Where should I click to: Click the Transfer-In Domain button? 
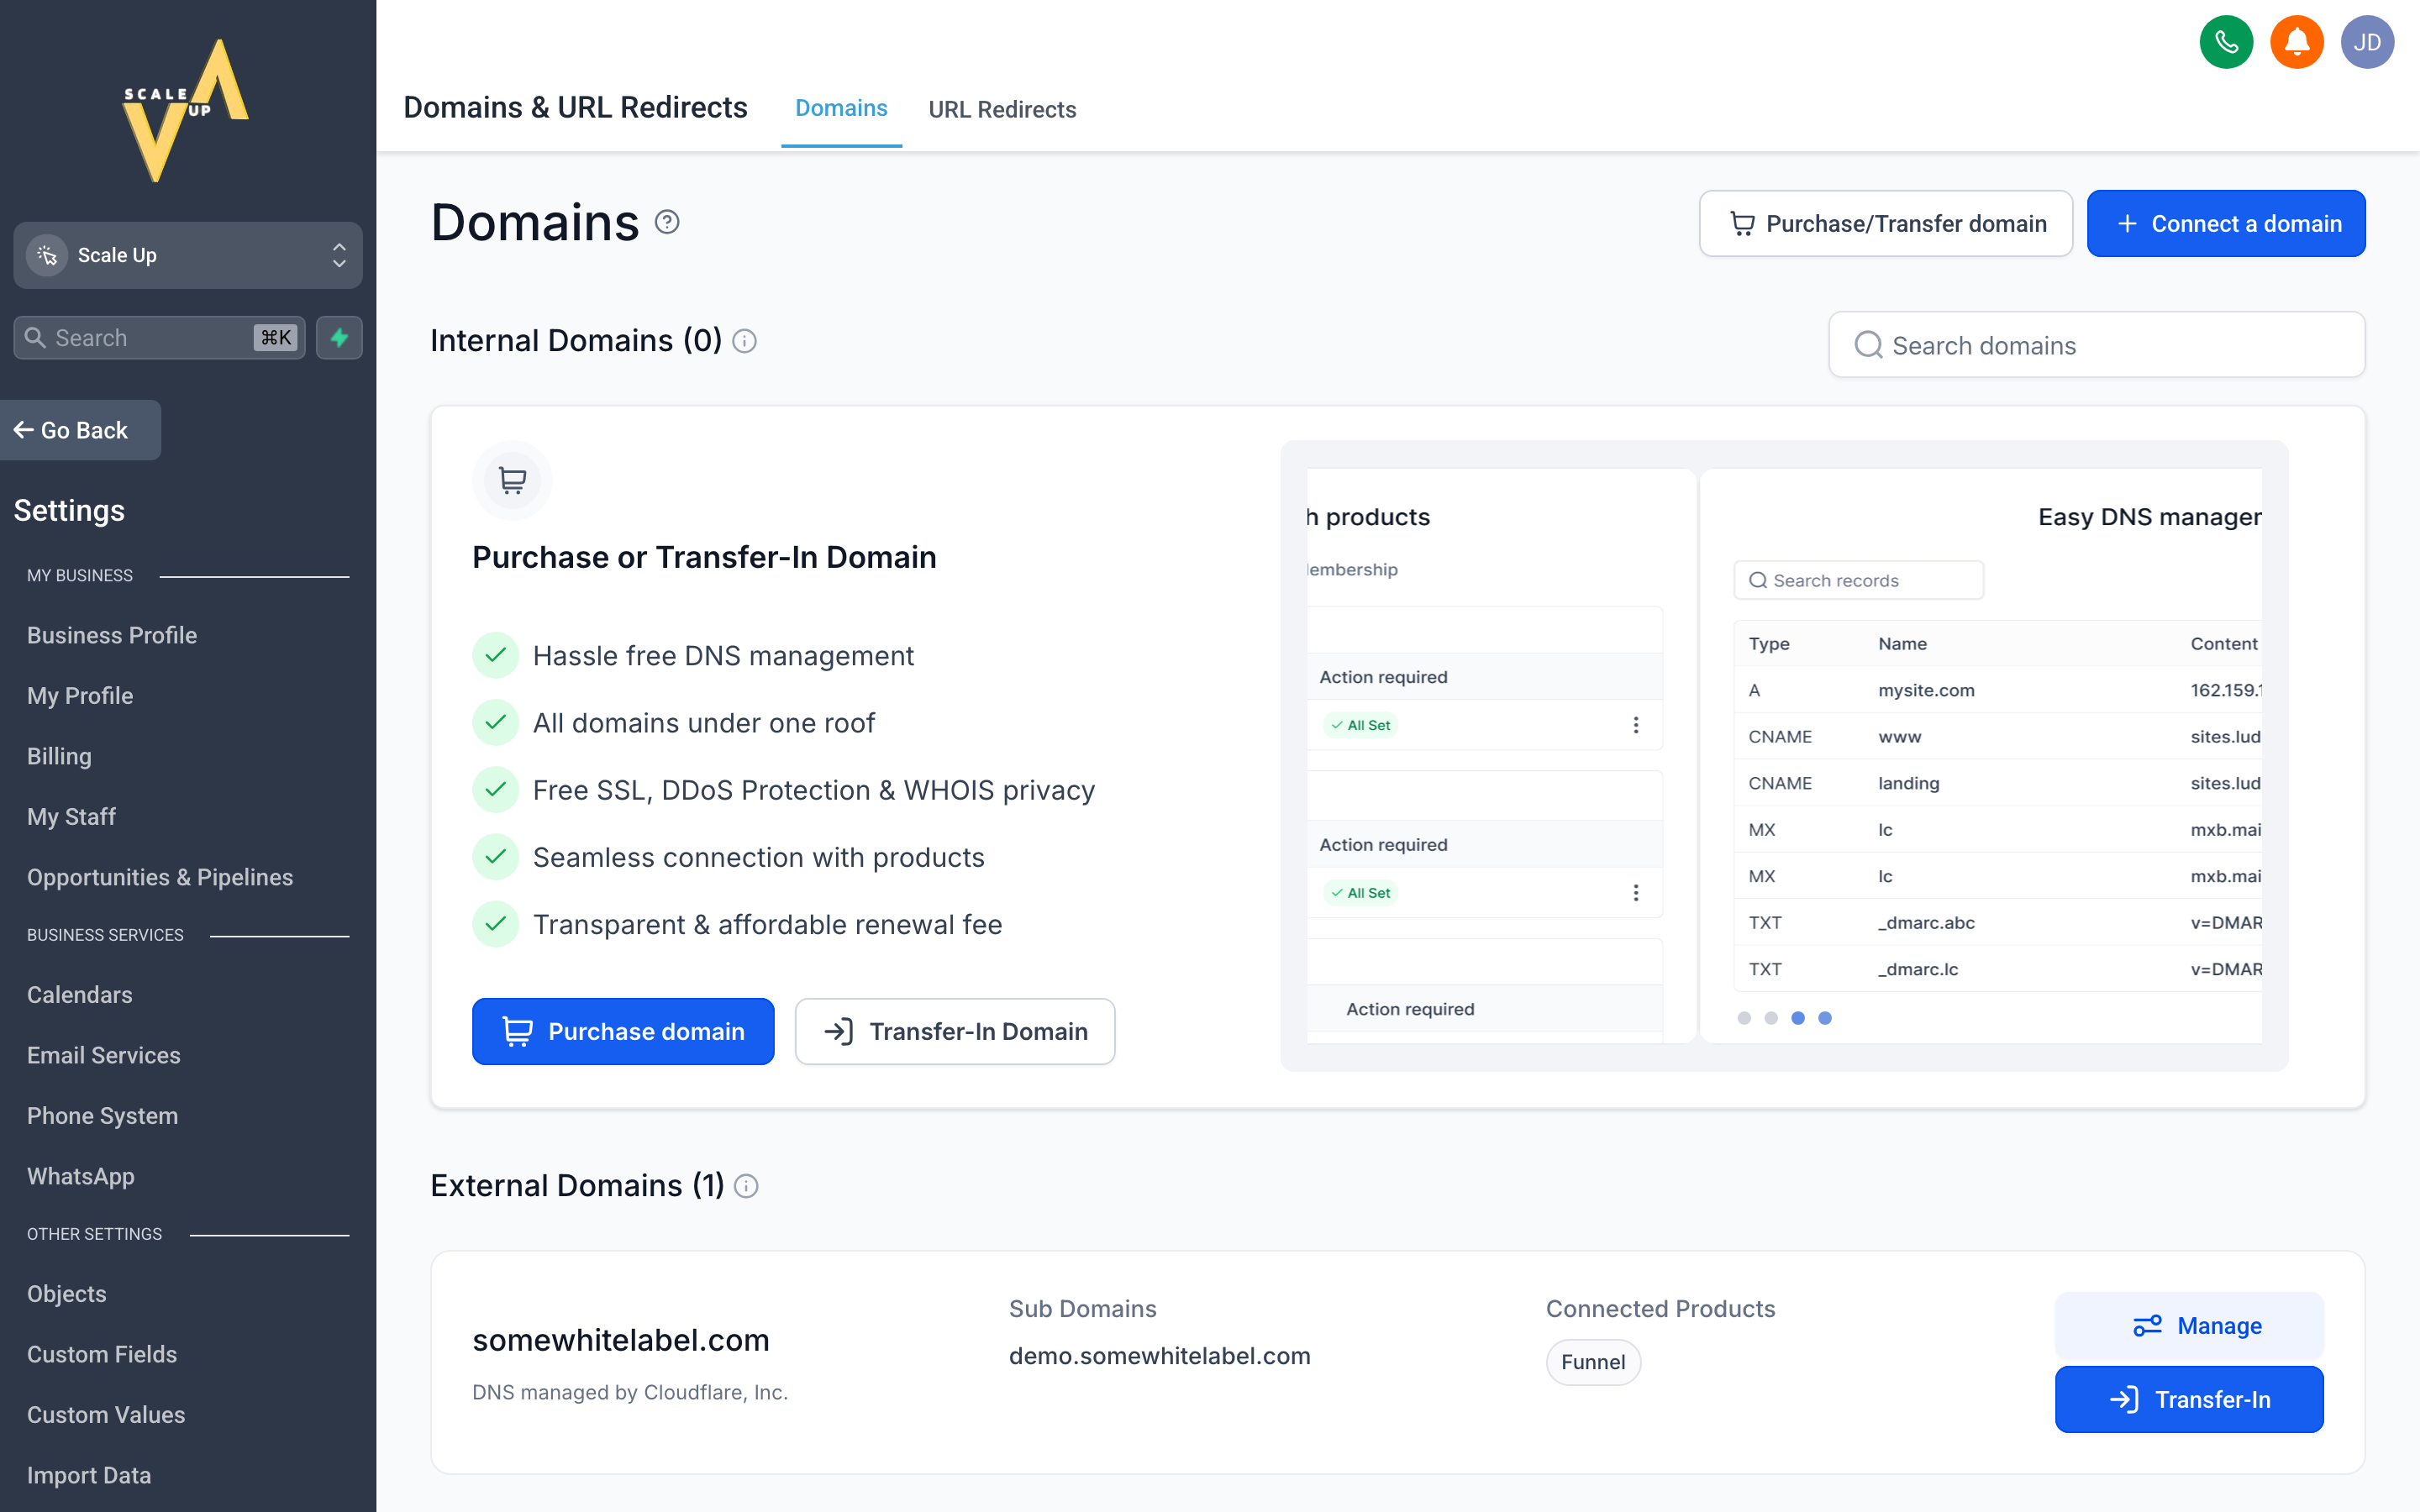pos(955,1031)
